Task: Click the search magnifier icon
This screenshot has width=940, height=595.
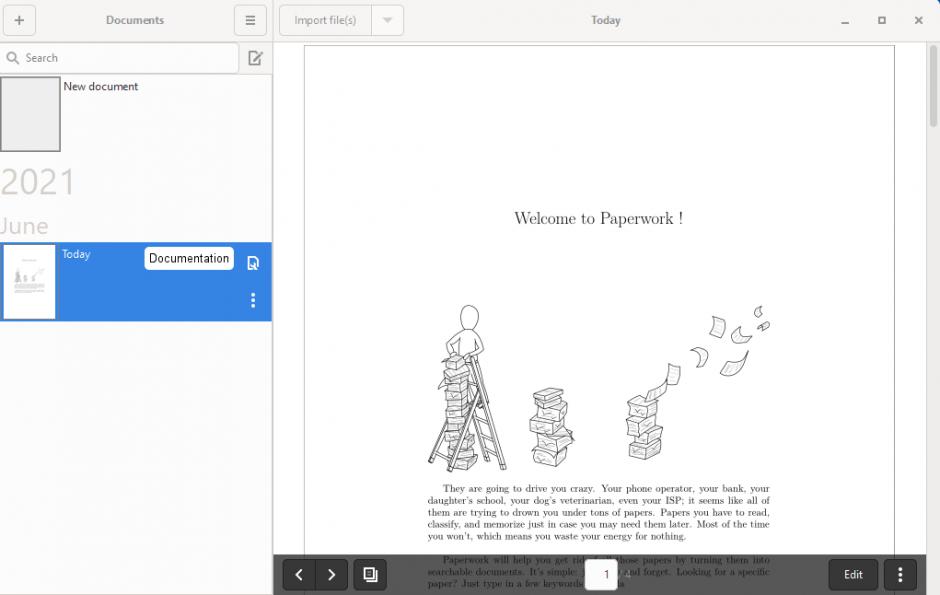Action: [x=13, y=58]
